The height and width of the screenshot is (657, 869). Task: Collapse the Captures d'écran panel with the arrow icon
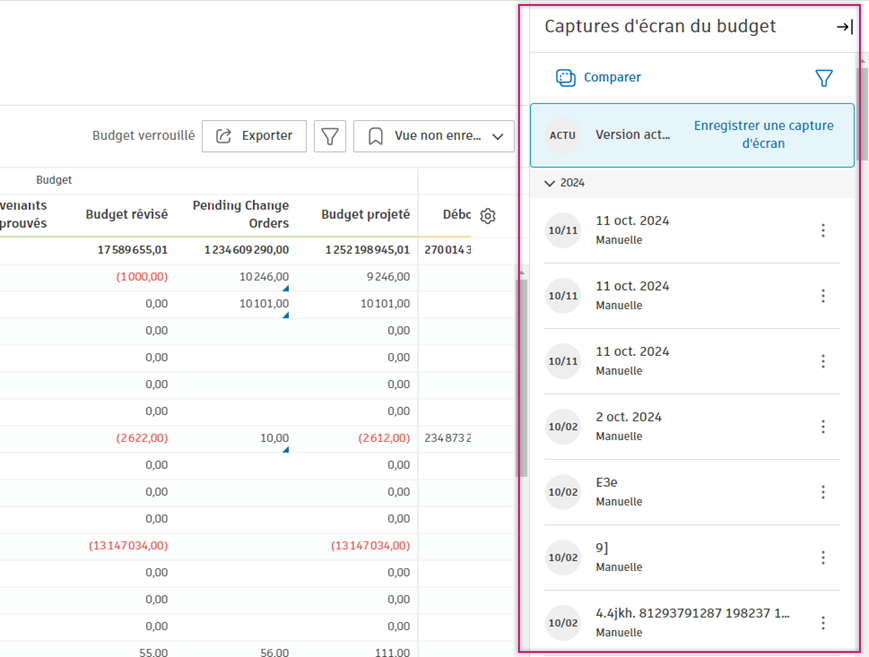[845, 26]
